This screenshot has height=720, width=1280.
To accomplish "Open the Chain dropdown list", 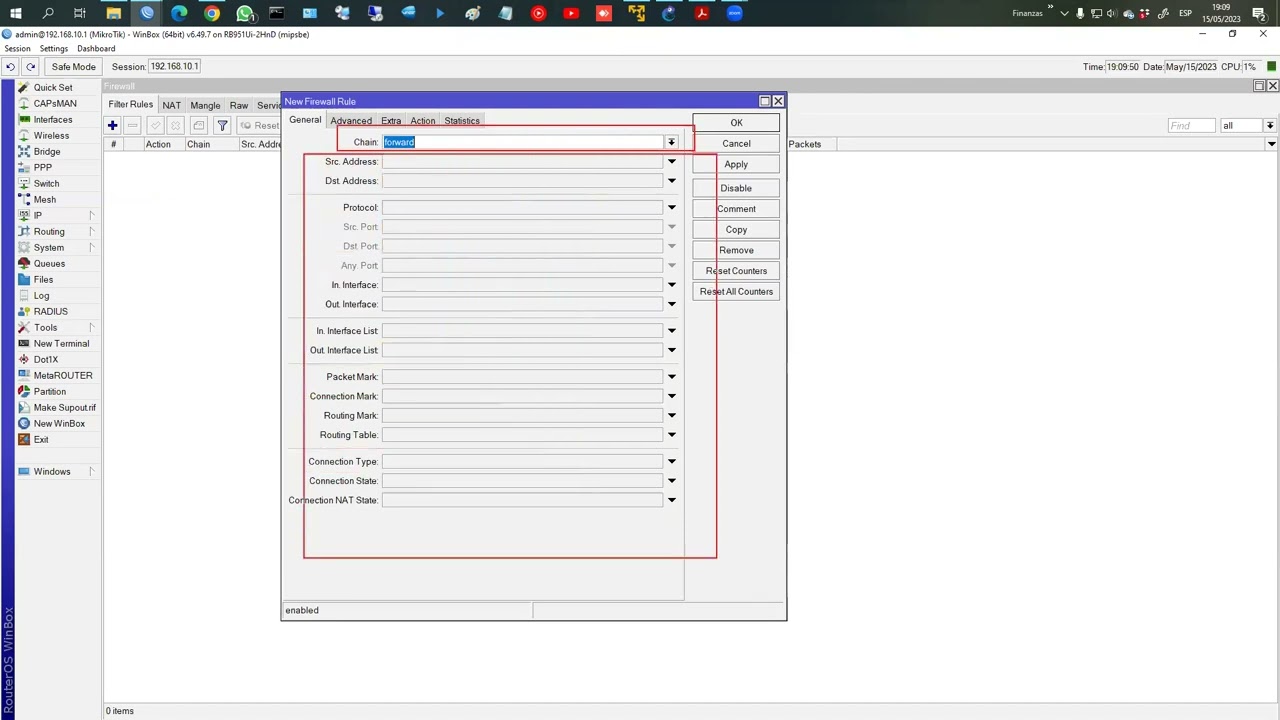I will (672, 142).
